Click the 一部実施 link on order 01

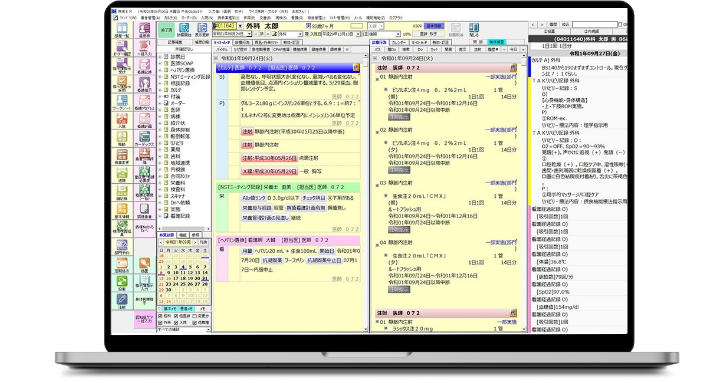pos(501,77)
